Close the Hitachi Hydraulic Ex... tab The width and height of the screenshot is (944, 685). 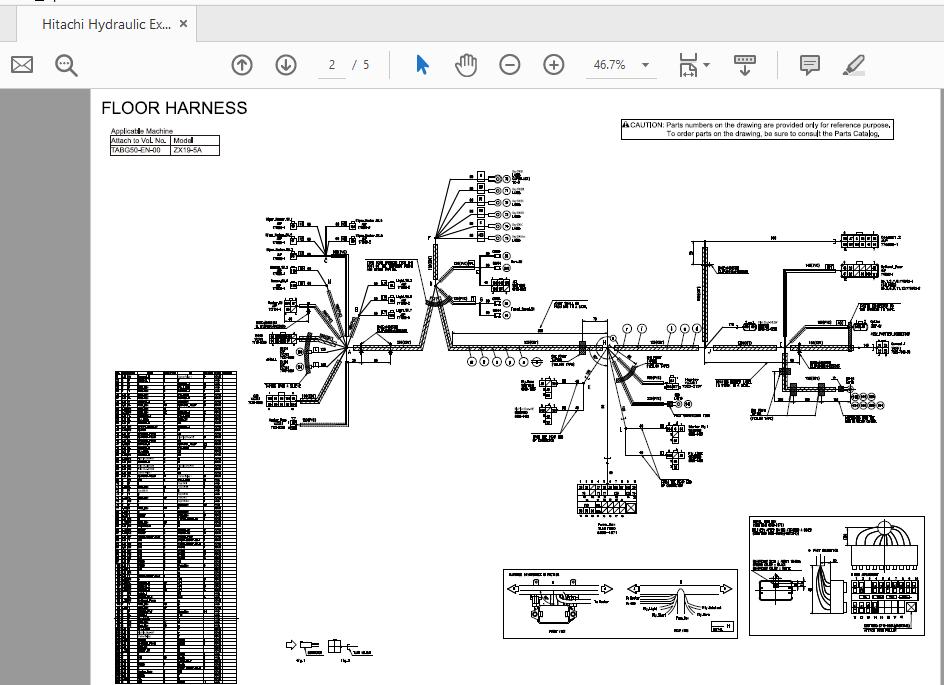[184, 24]
